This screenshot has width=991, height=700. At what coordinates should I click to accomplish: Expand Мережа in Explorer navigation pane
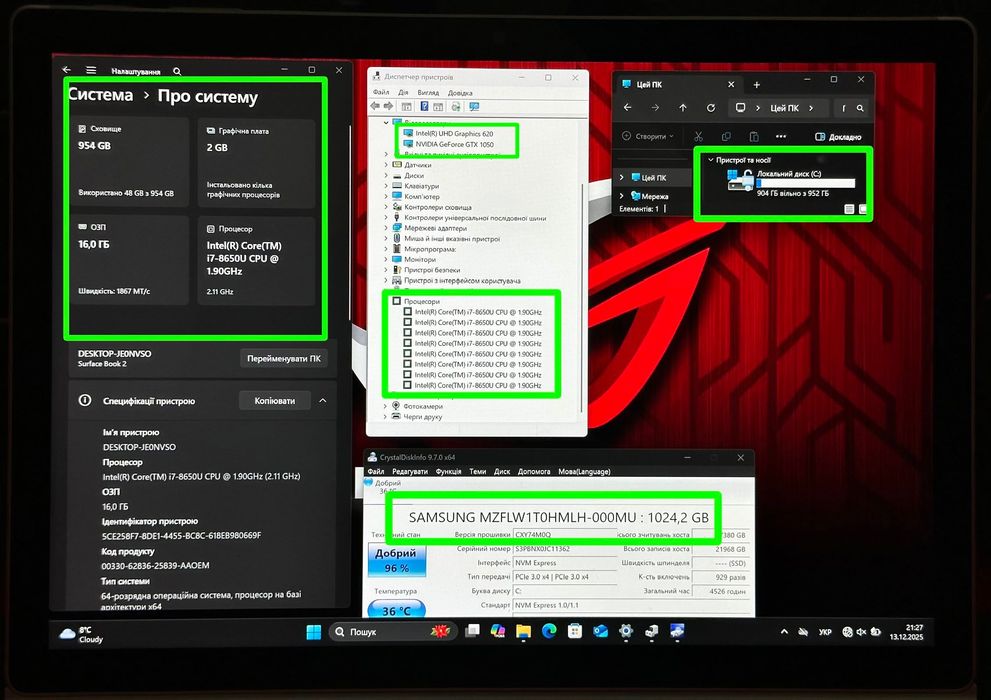coord(622,196)
